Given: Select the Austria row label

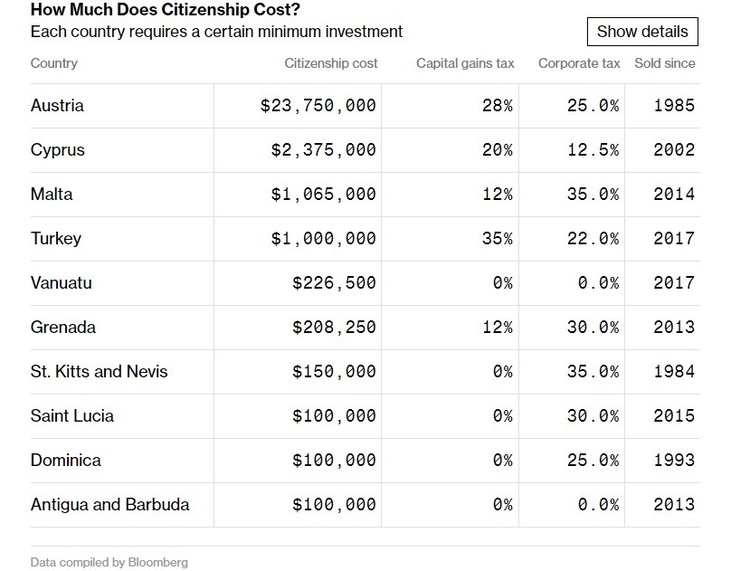Looking at the screenshot, I should point(57,105).
